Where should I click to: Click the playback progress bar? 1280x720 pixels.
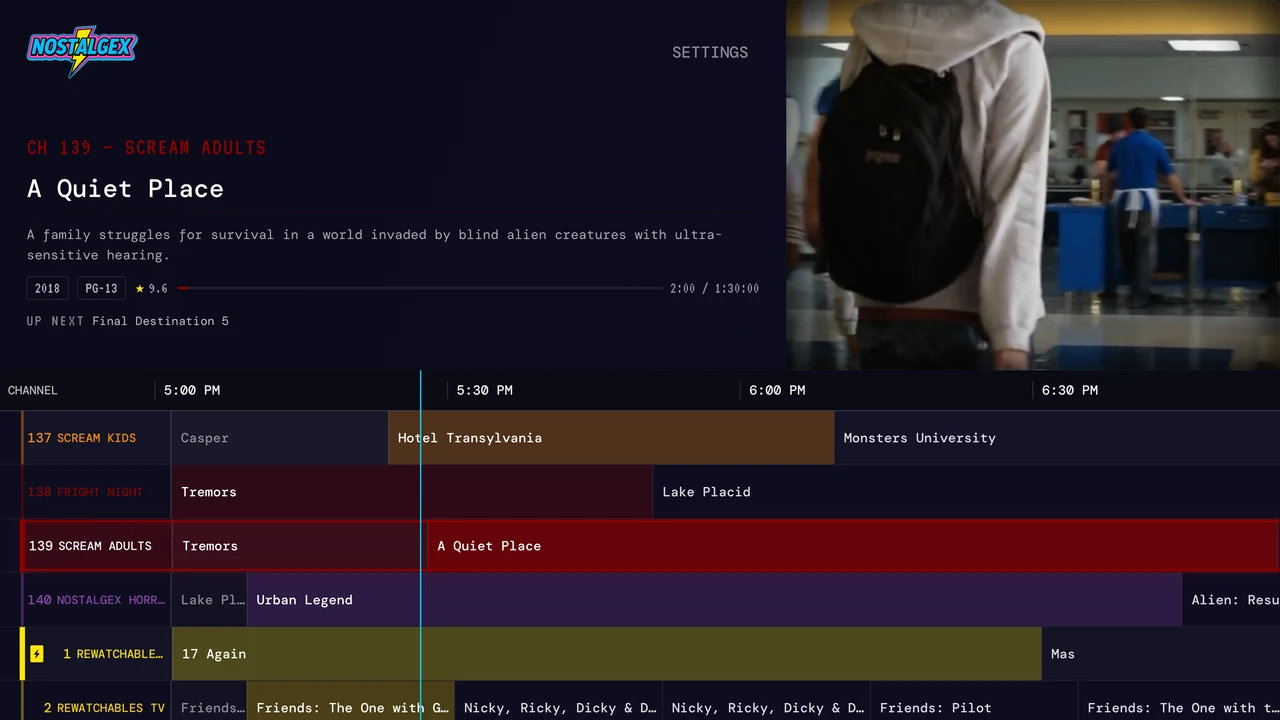(x=420, y=288)
